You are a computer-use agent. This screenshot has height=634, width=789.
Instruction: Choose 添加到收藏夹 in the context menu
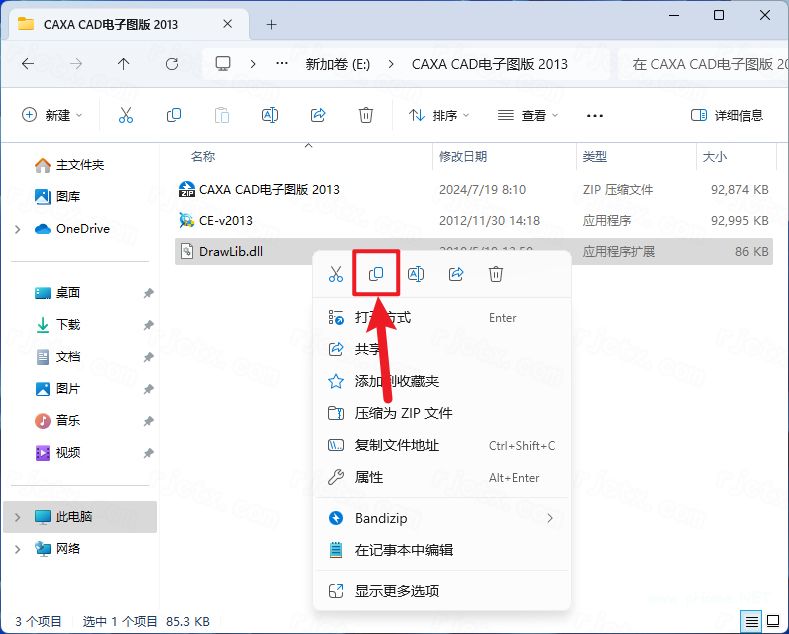(x=442, y=381)
